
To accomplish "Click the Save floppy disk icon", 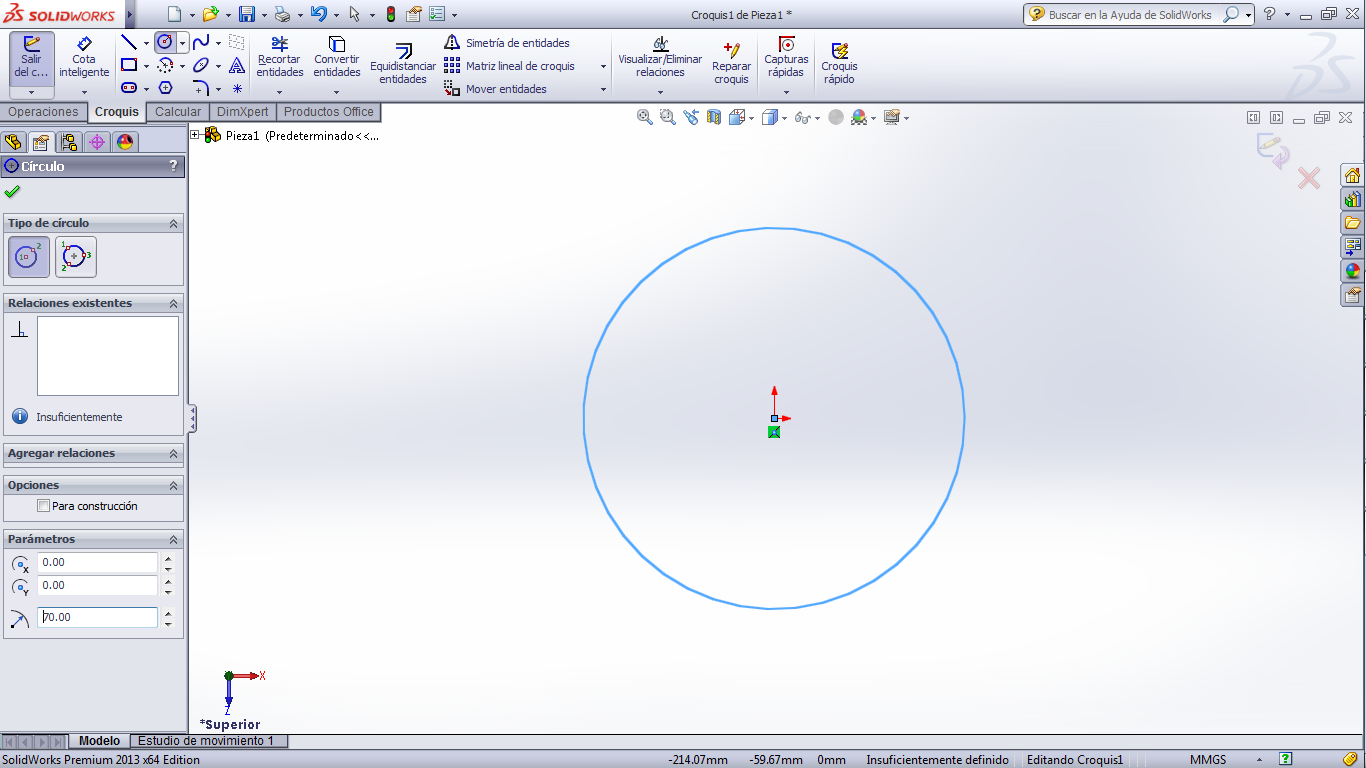I will click(x=247, y=14).
